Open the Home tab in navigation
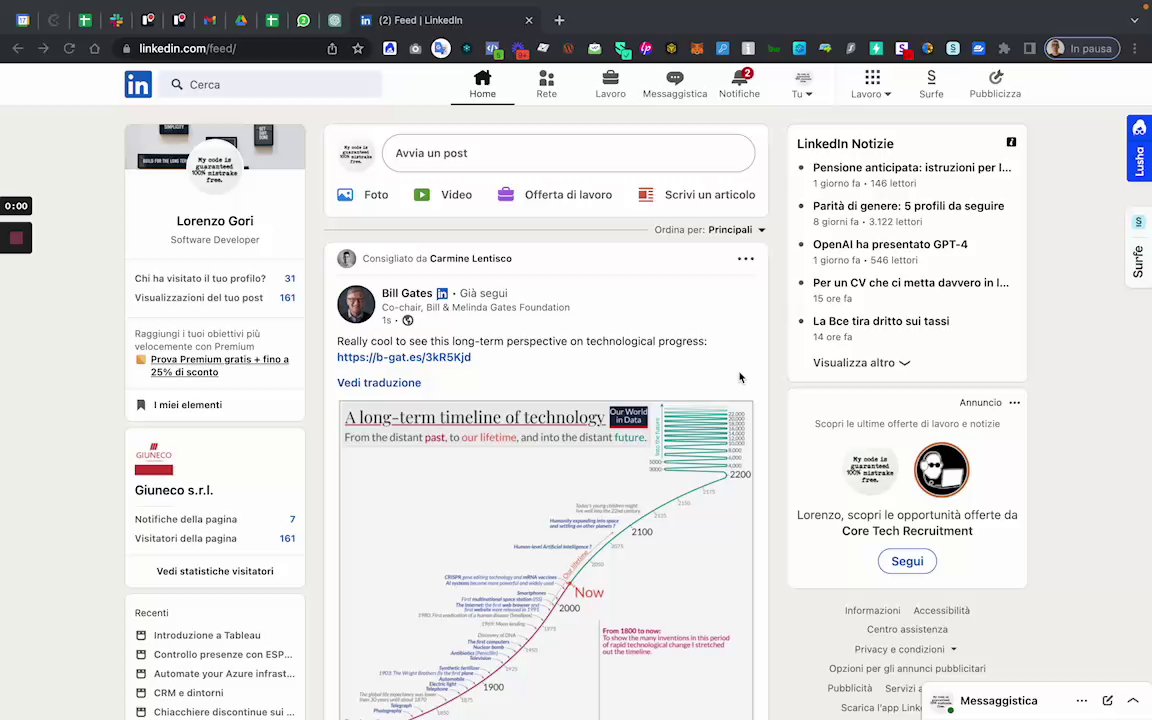This screenshot has width=1152, height=720. [x=483, y=84]
